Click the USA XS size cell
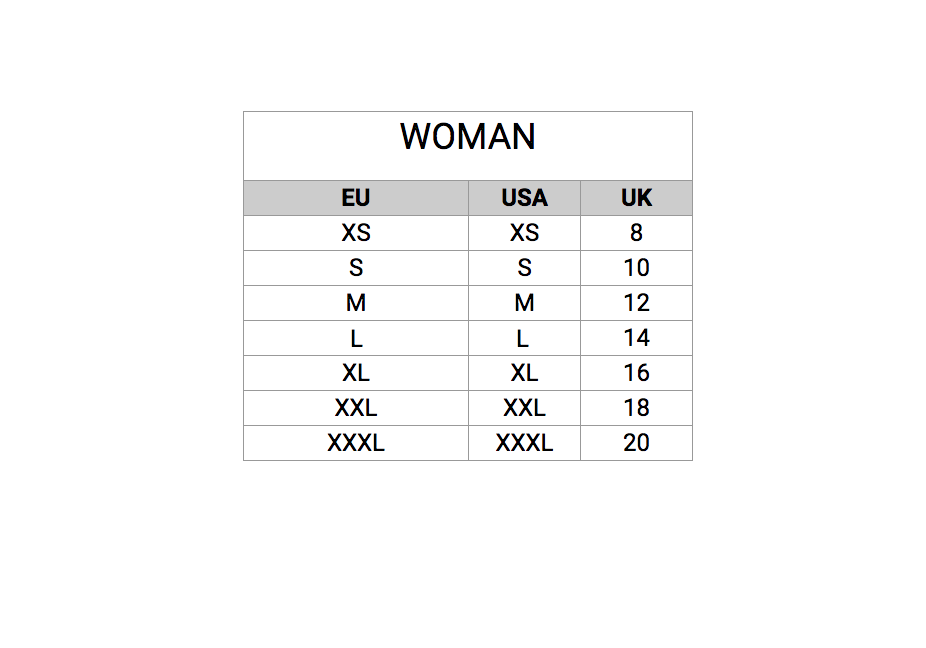The image size is (926, 648). click(524, 233)
